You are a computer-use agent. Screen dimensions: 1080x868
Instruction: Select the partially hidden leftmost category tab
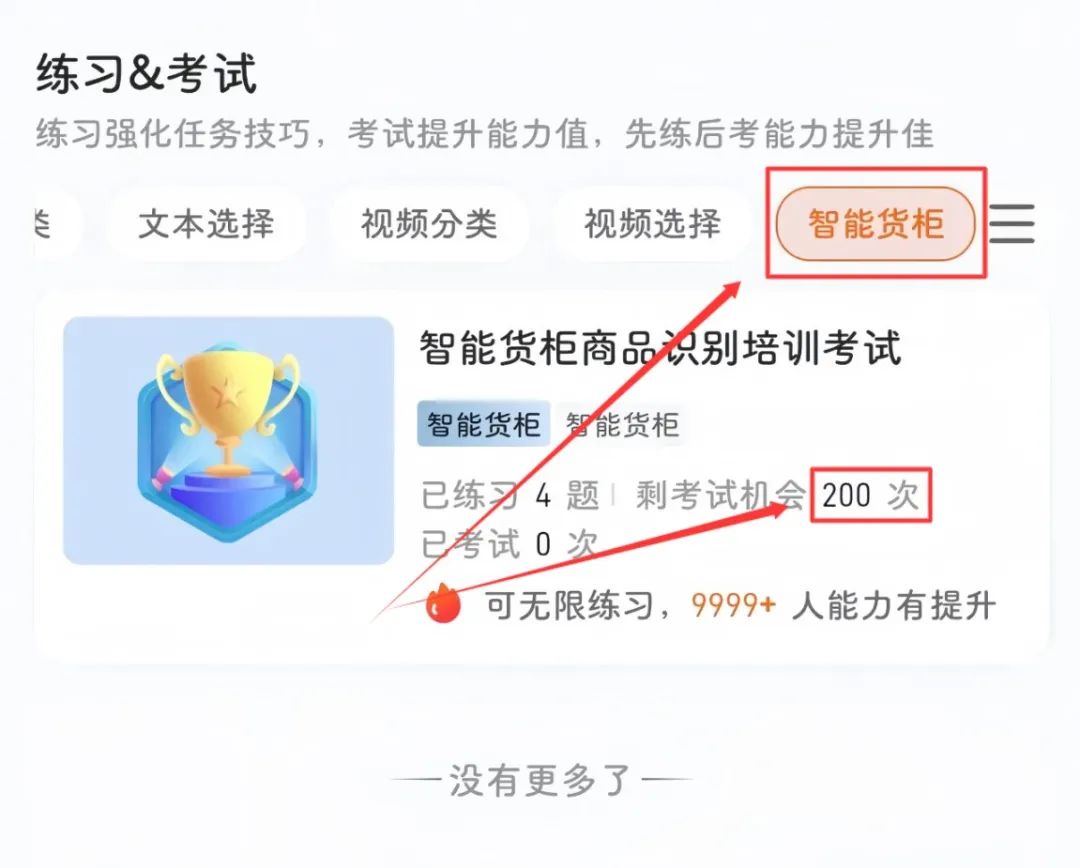[x=56, y=224]
